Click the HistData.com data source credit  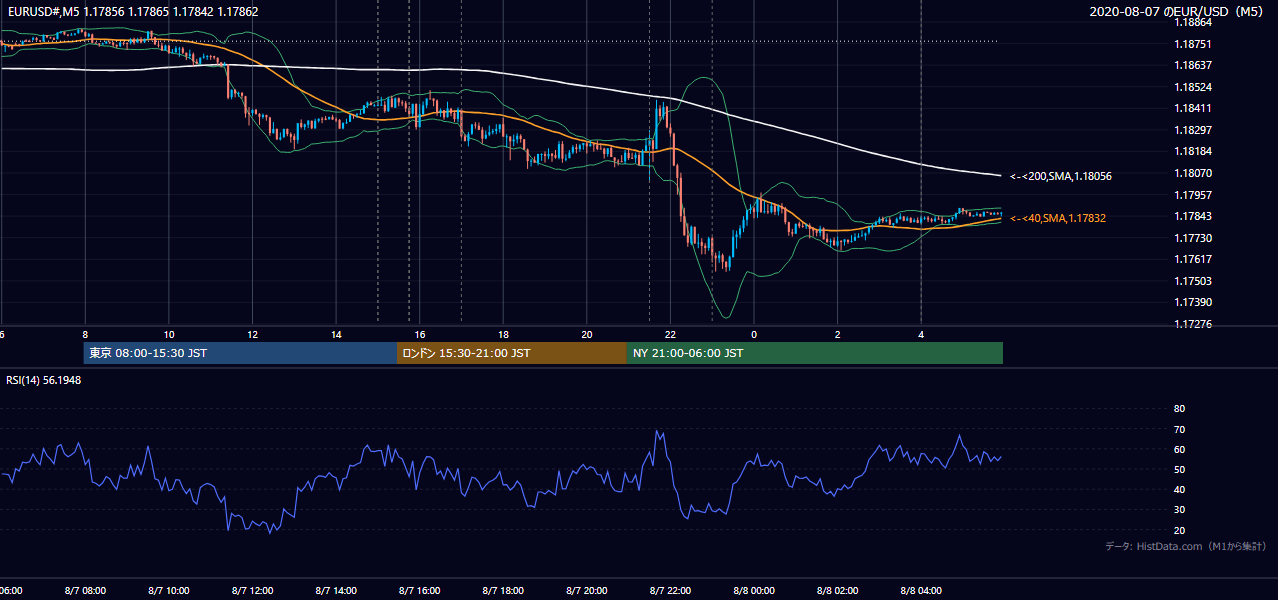pyautogui.click(x=1186, y=546)
